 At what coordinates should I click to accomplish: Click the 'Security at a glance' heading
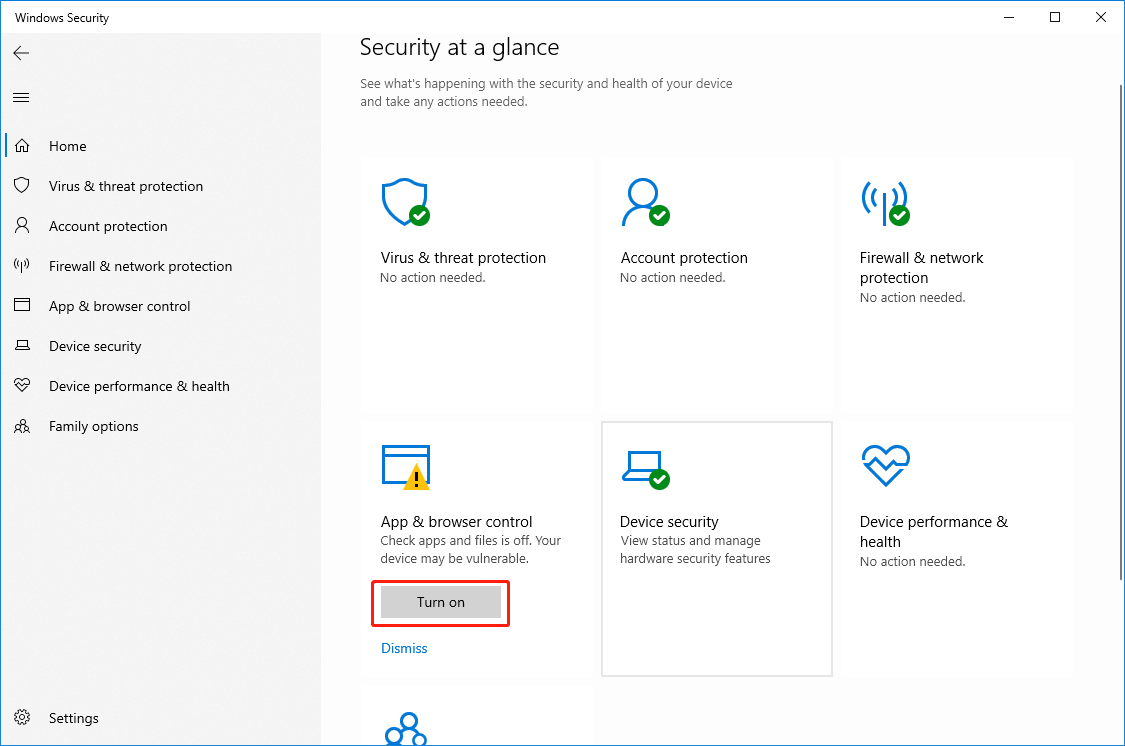point(459,47)
